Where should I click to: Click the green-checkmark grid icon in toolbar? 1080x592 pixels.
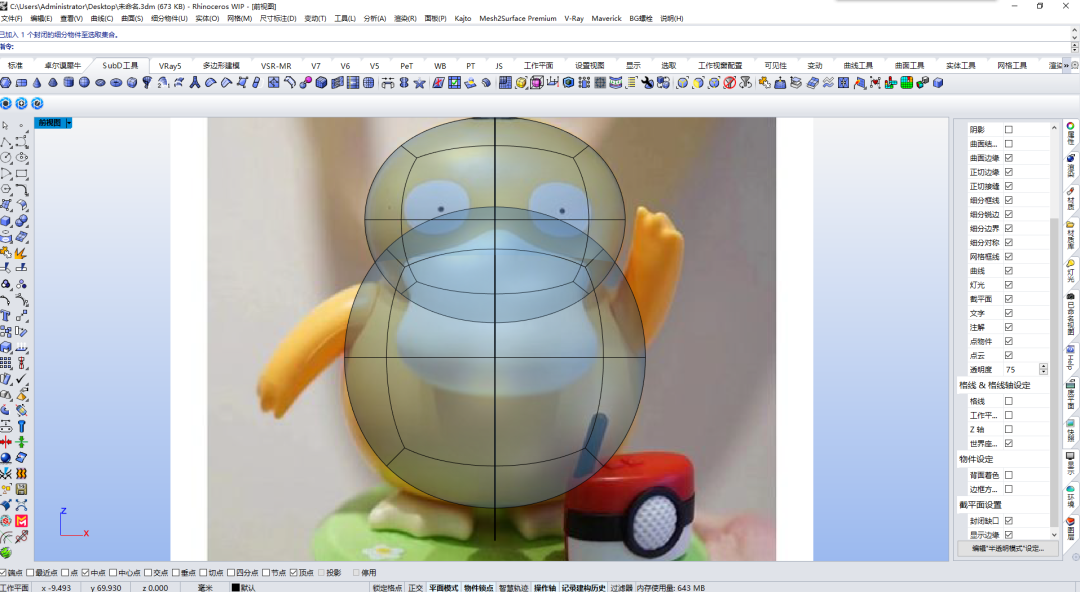tap(455, 83)
